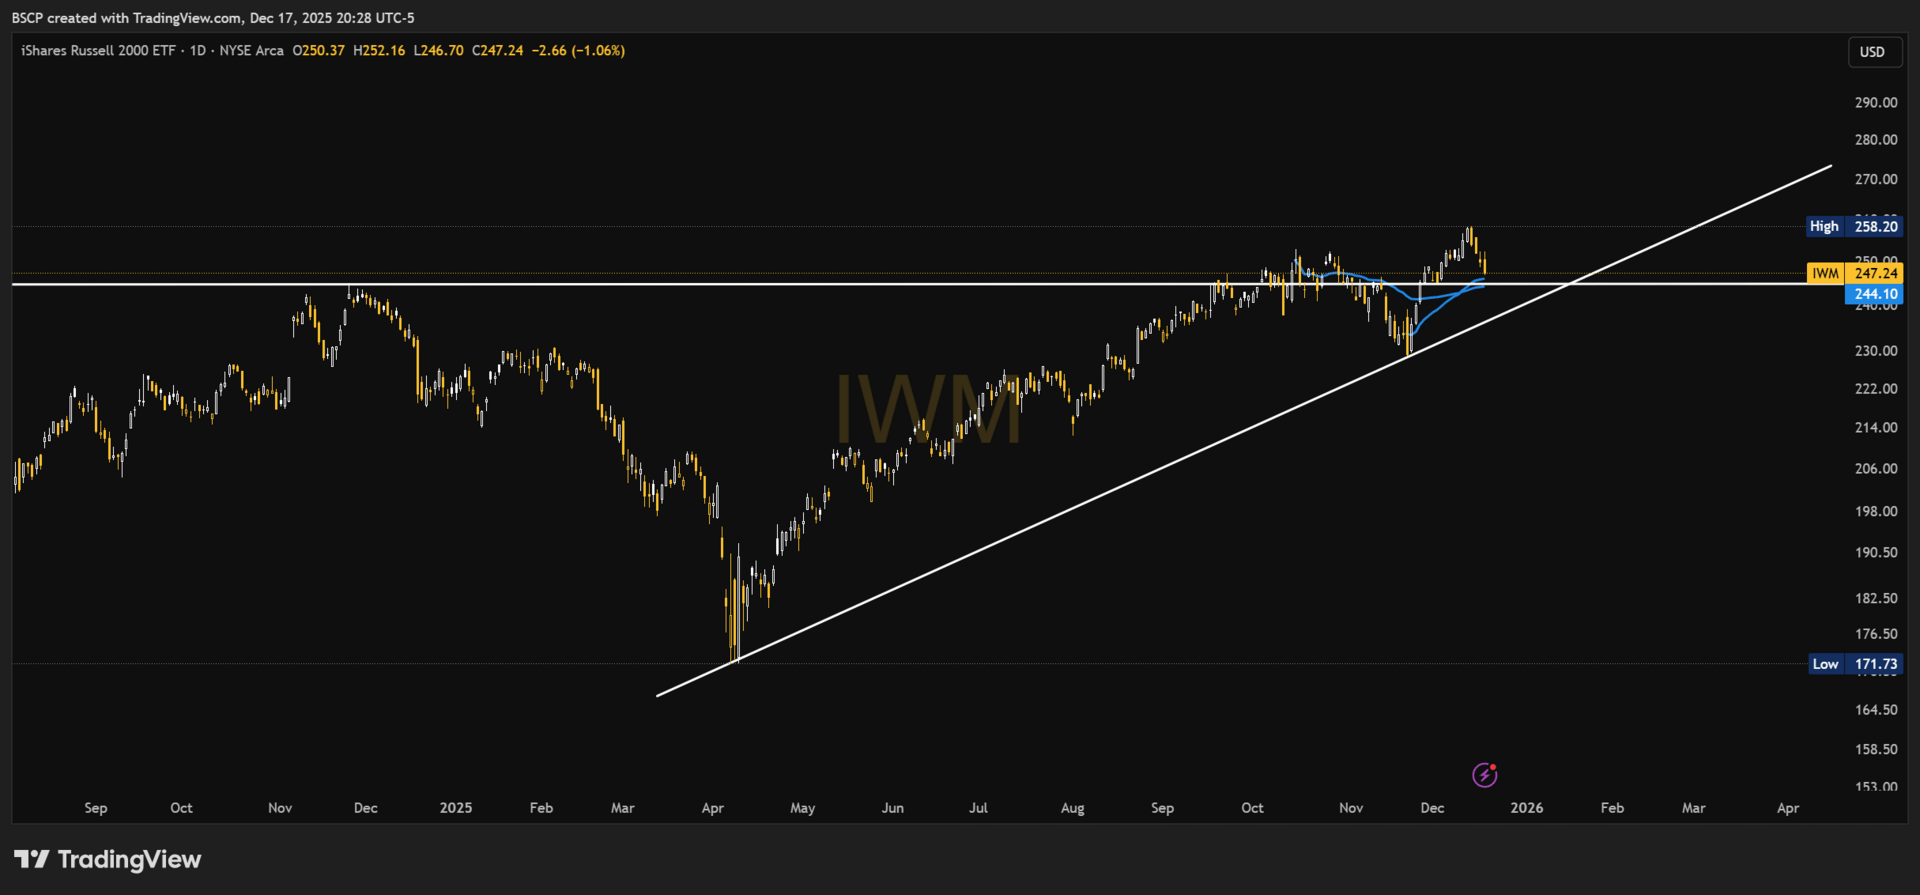The width and height of the screenshot is (1920, 895).
Task: Click the 270.00 price axis label
Action: 1876,180
